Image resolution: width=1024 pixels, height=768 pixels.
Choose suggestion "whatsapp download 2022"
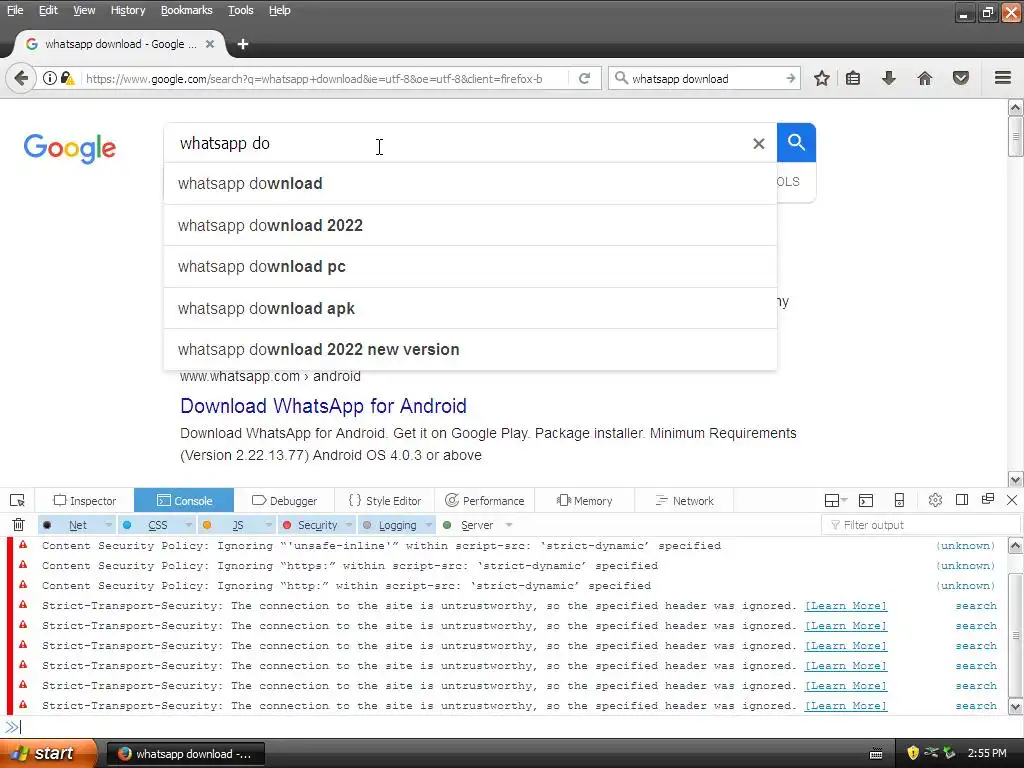470,225
